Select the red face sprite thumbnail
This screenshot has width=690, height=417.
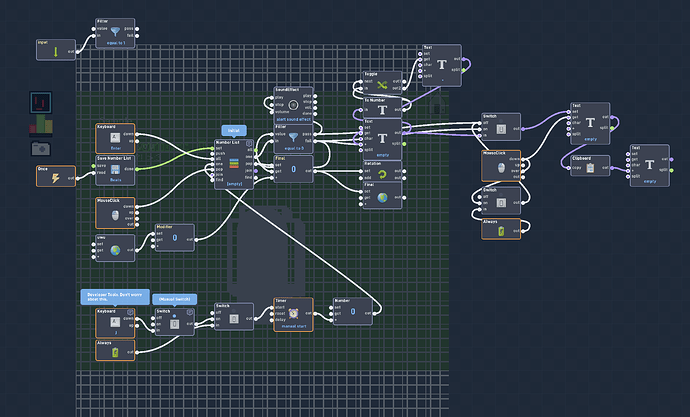pyautogui.click(x=41, y=102)
